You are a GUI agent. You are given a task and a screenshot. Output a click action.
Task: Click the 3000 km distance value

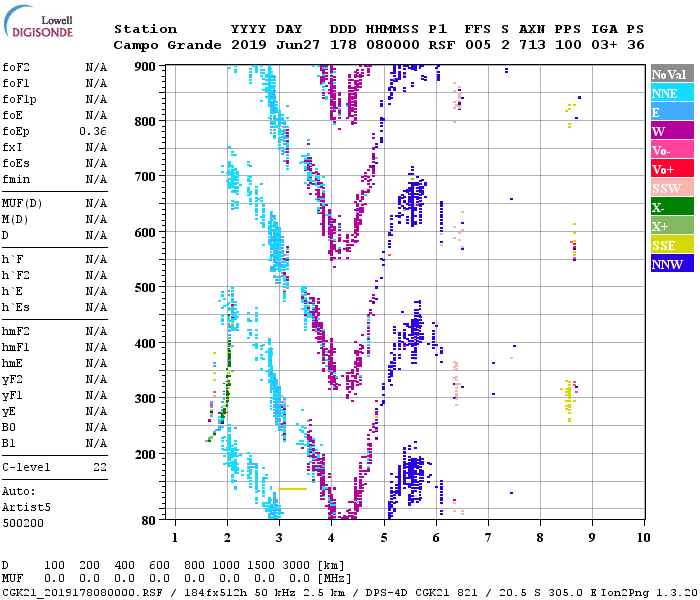[x=296, y=566]
